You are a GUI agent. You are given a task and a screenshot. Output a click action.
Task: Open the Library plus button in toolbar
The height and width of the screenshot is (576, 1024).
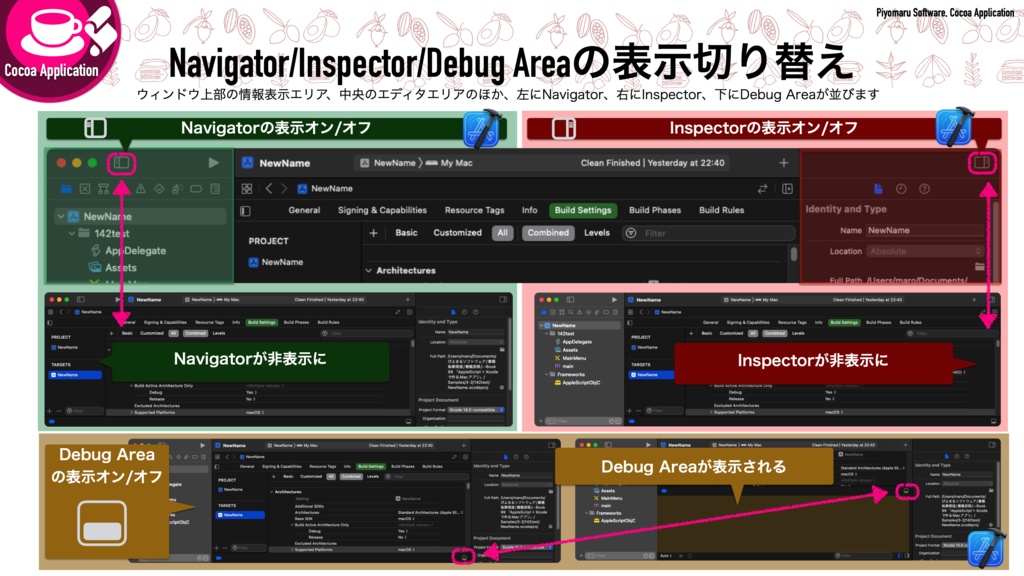(784, 163)
